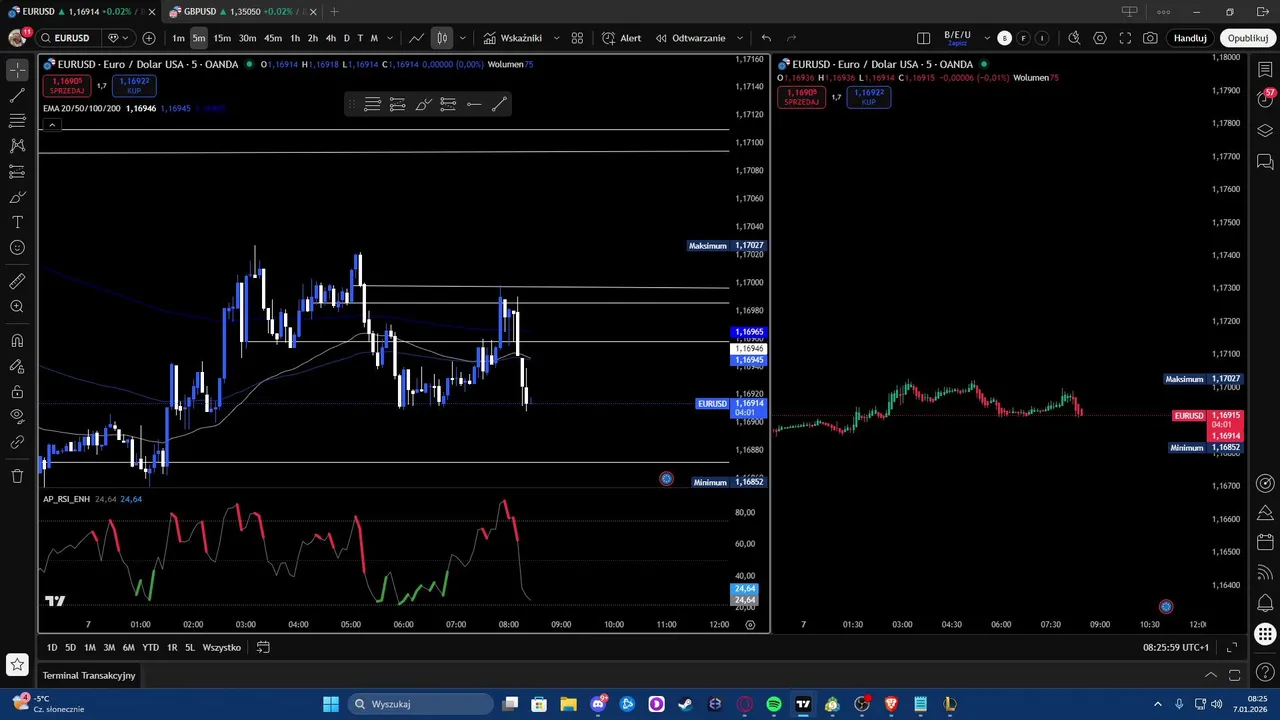Screen dimensions: 1280x720
Task: Expand favorite indicators dropdown arrow
Action: [556, 38]
